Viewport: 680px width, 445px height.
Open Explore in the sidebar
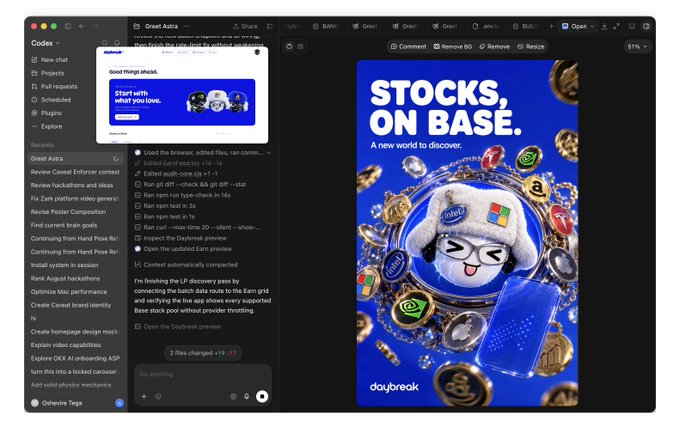click(x=47, y=126)
